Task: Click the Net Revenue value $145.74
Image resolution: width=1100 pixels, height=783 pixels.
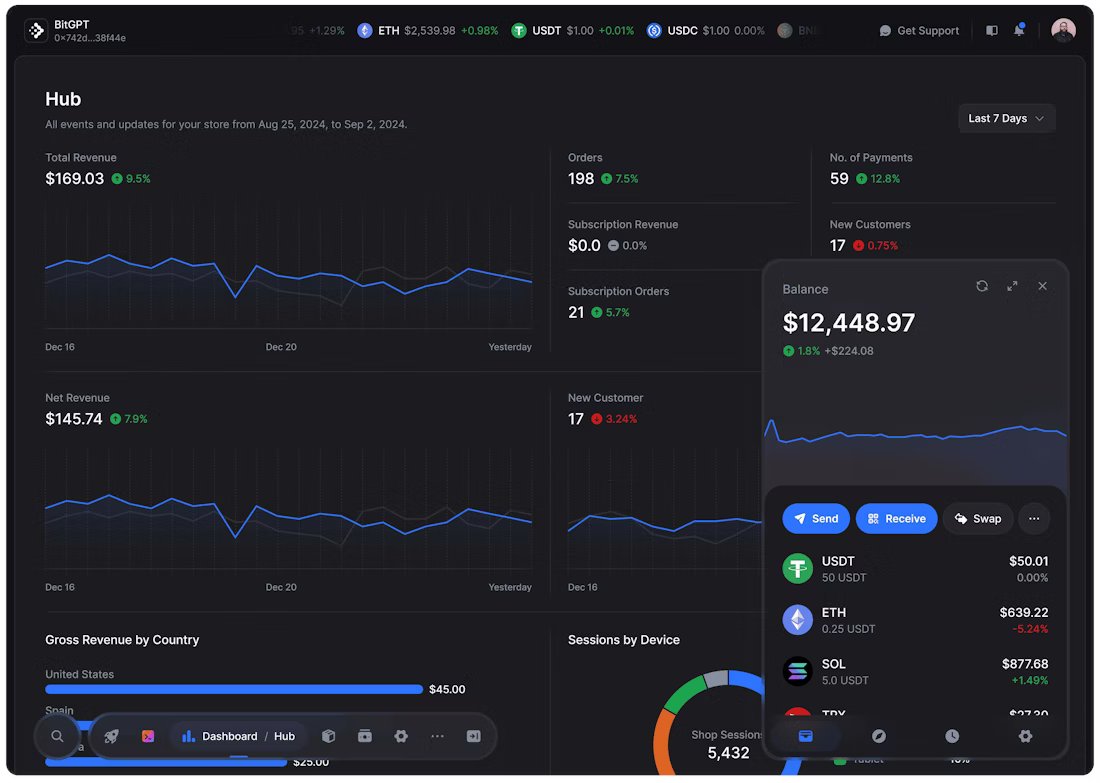Action: 74,420
